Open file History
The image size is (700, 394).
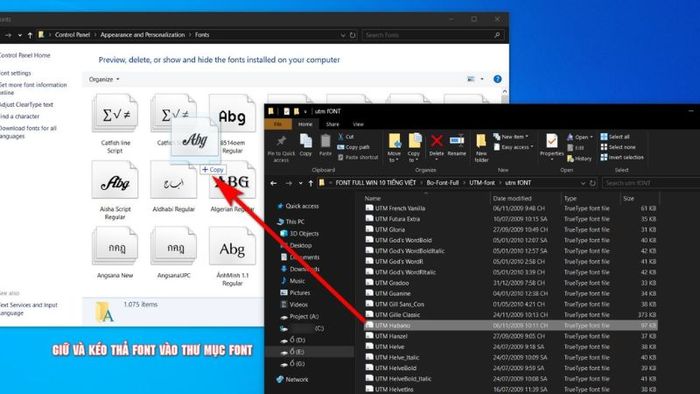579,158
